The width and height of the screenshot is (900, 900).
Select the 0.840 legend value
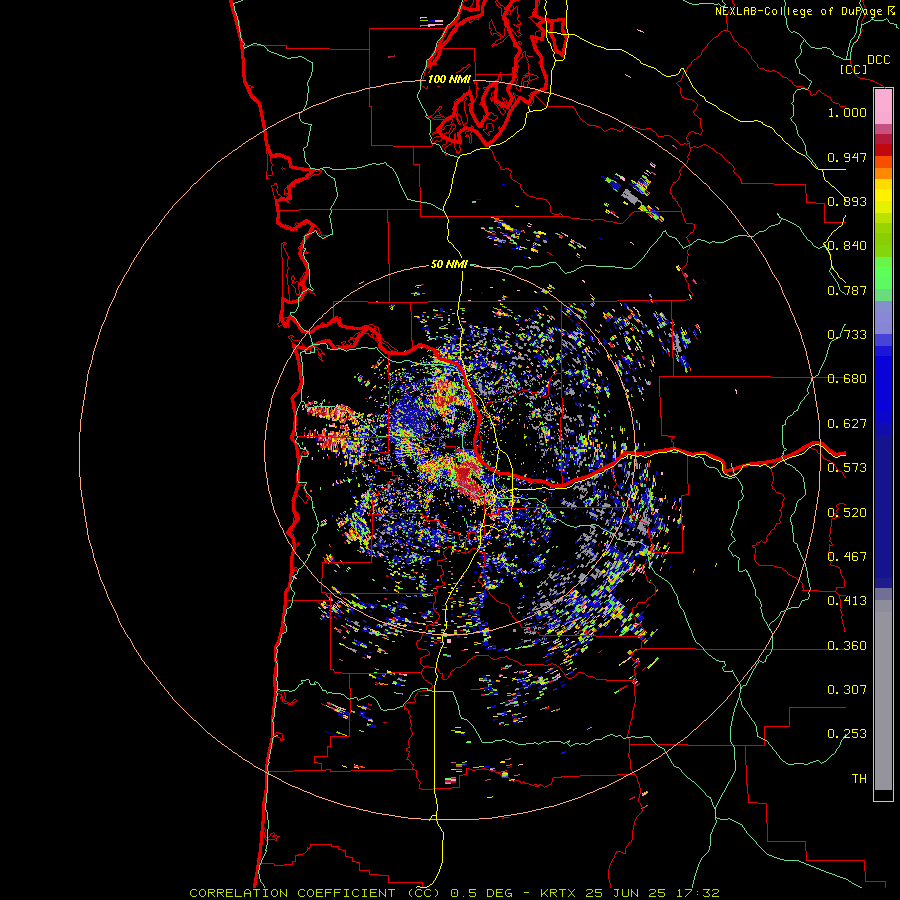point(847,246)
